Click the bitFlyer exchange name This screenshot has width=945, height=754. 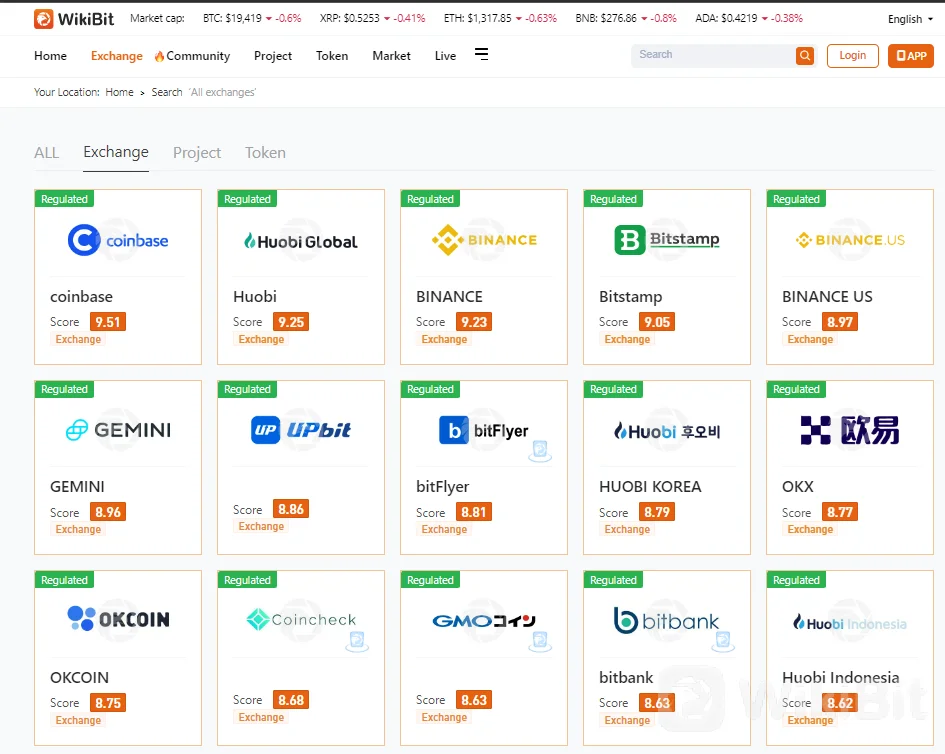[442, 486]
